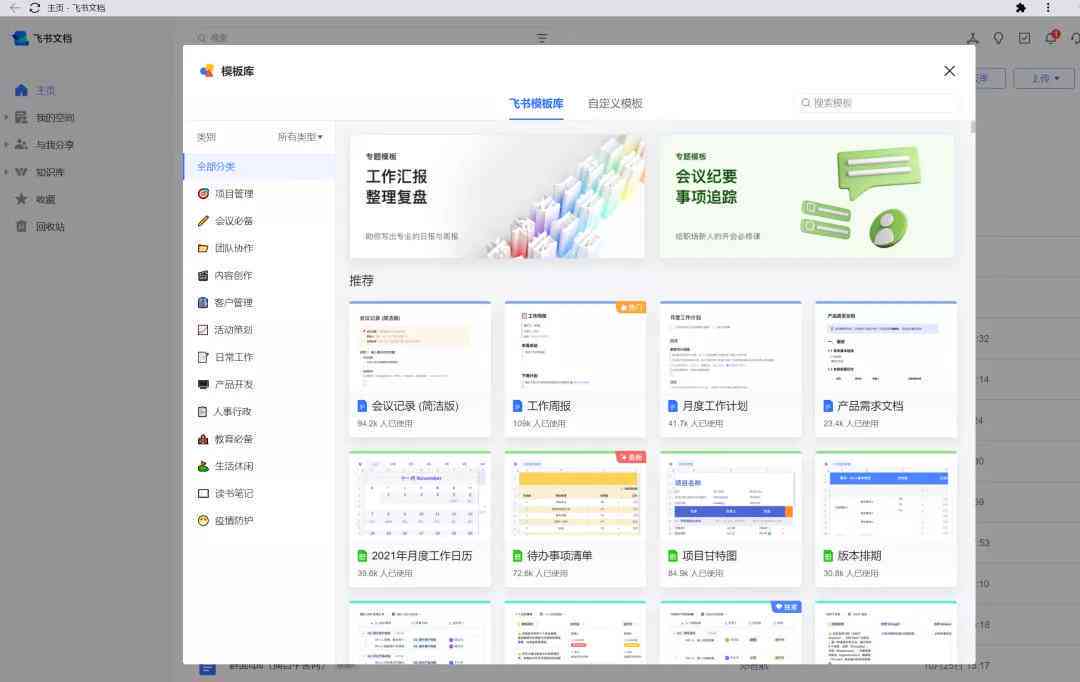This screenshot has width=1080, height=682.
Task: Select the 全部分类 category
Action: click(x=260, y=167)
